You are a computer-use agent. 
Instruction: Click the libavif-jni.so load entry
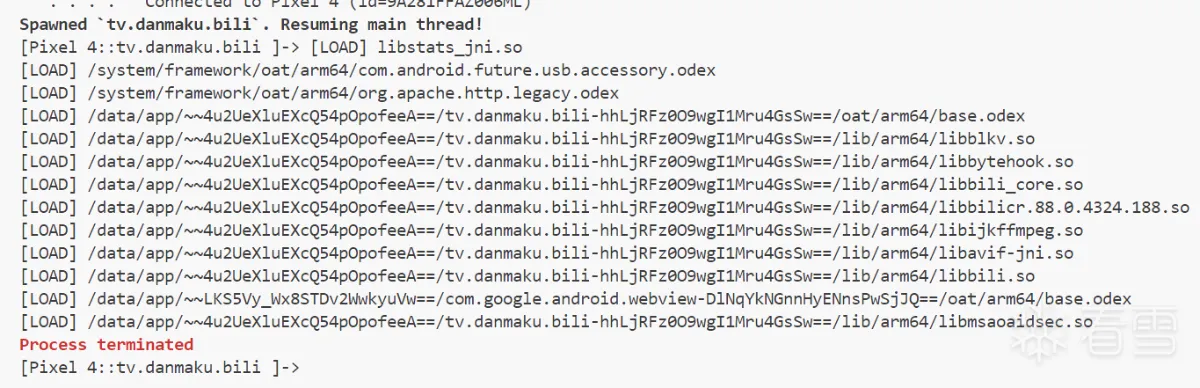tap(546, 254)
